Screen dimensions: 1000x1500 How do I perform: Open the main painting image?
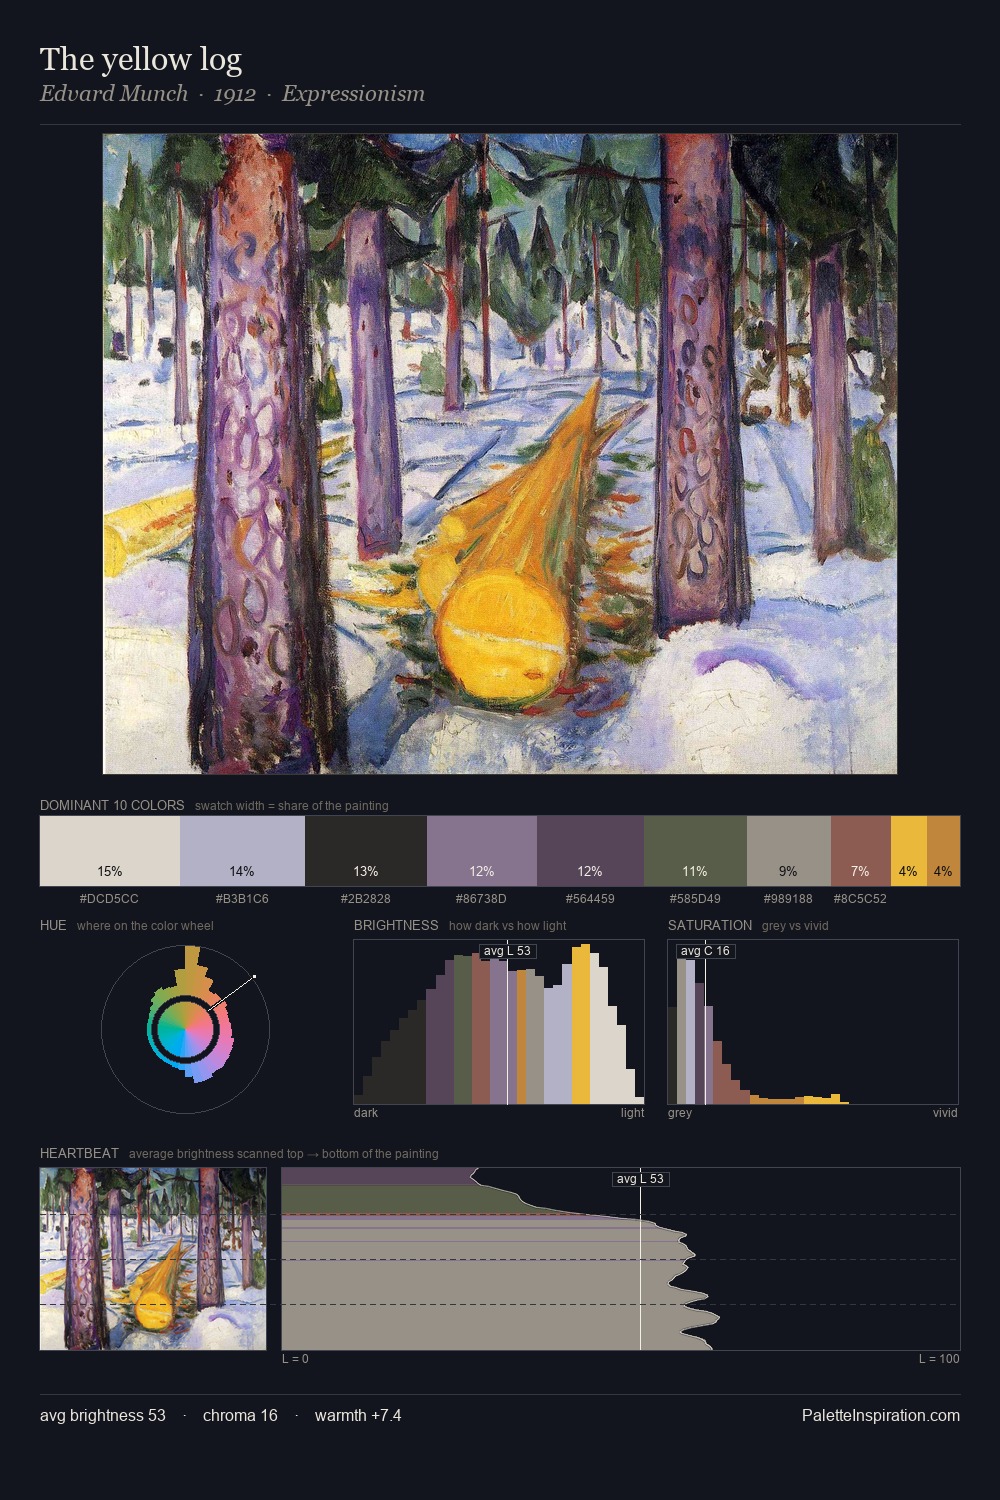coord(500,454)
